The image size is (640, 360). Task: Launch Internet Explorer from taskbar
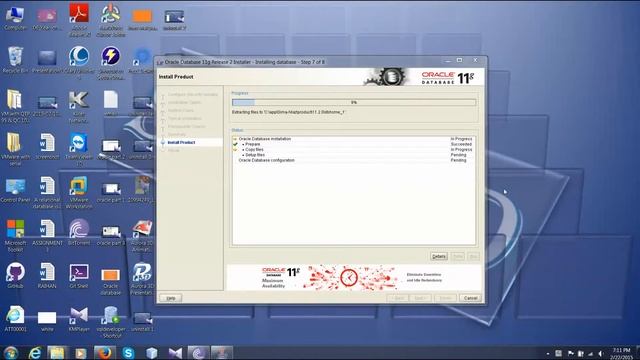(35, 353)
